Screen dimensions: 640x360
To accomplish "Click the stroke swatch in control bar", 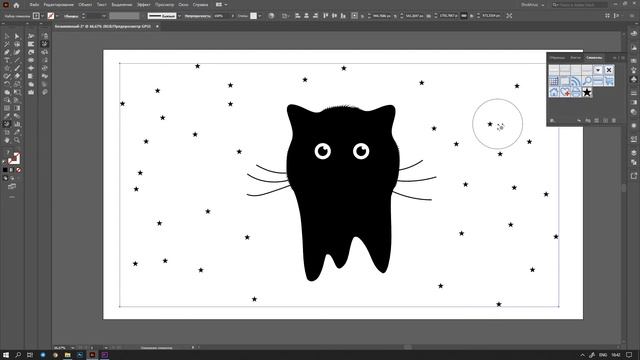I will pyautogui.click(x=51, y=16).
